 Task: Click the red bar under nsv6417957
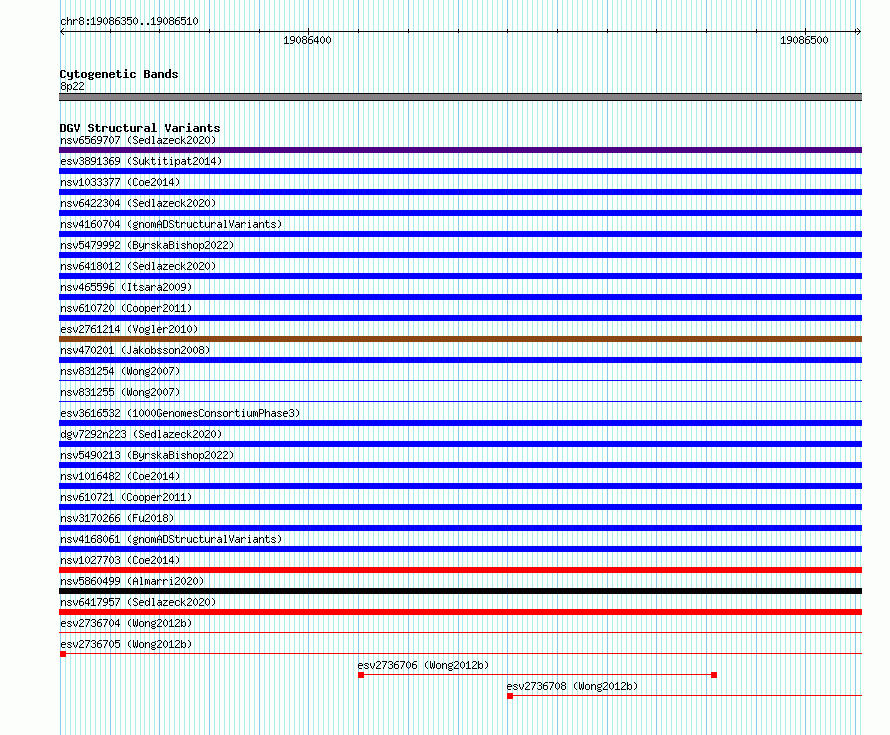click(460, 612)
